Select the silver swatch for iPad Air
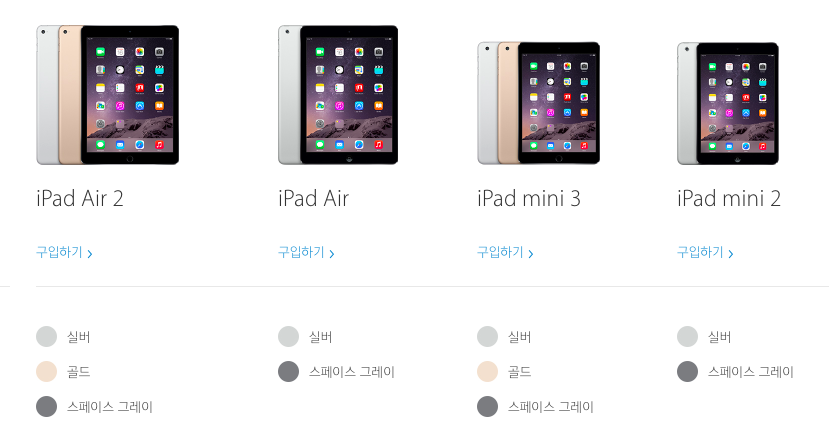Image resolution: width=829 pixels, height=447 pixels. coord(289,336)
